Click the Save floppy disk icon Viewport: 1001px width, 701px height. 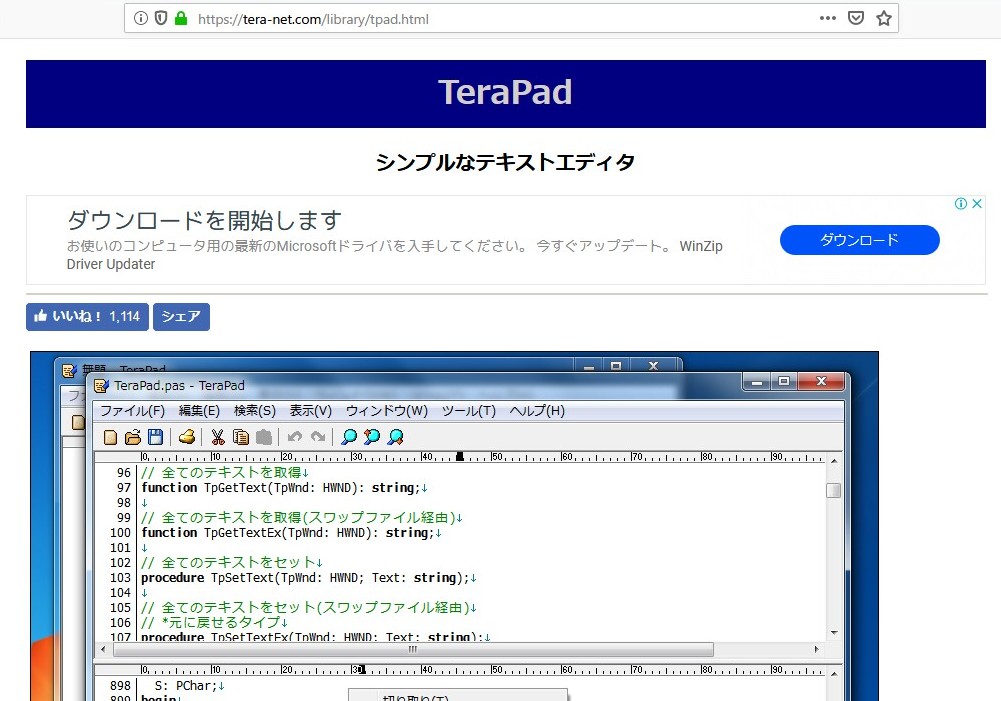(x=155, y=437)
